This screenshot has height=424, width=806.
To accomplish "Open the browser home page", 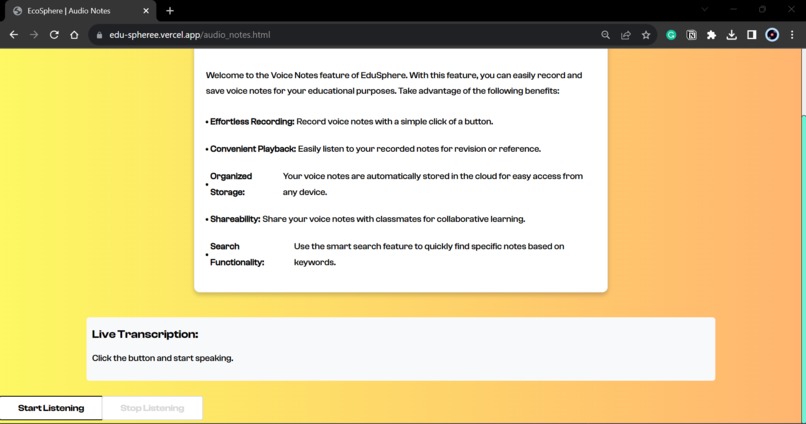I will [x=74, y=35].
